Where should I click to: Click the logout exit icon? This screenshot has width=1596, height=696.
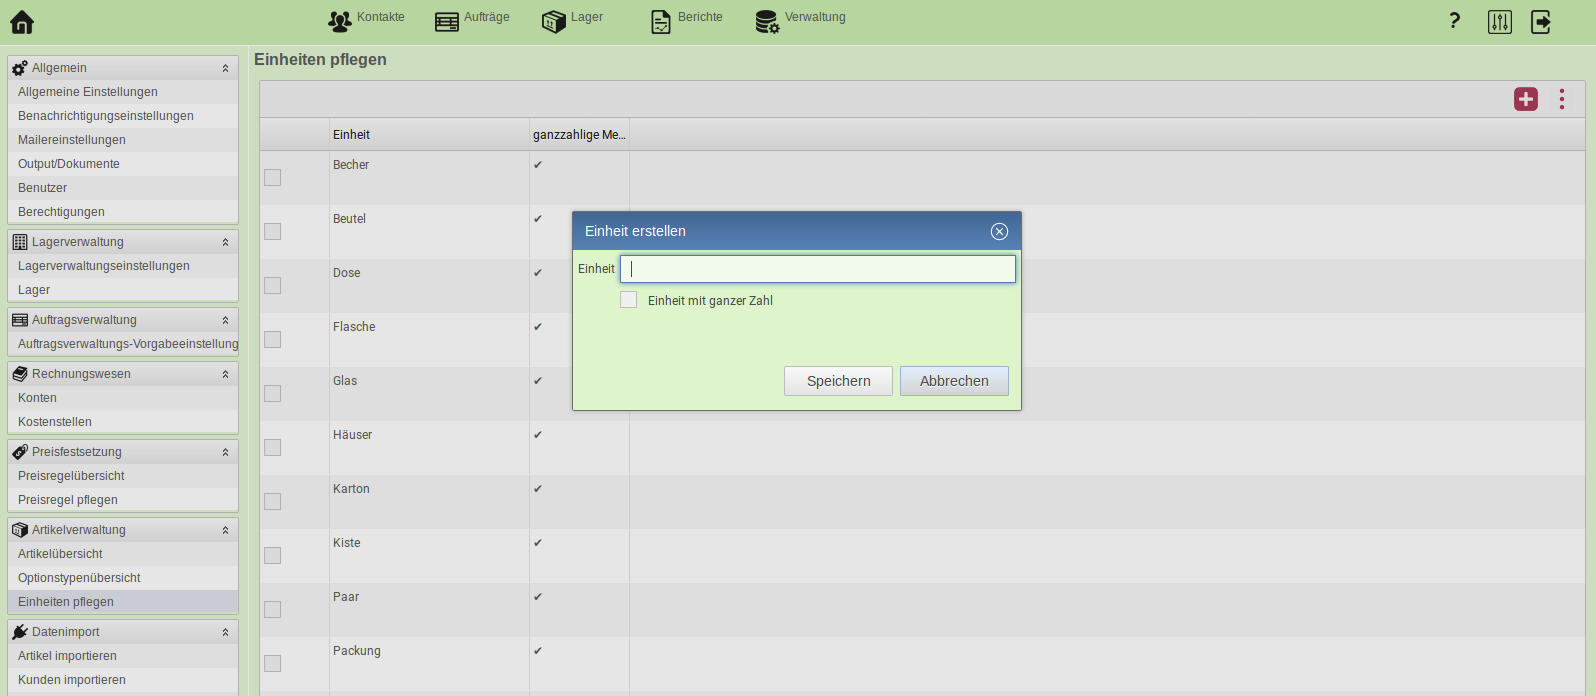pos(1541,22)
